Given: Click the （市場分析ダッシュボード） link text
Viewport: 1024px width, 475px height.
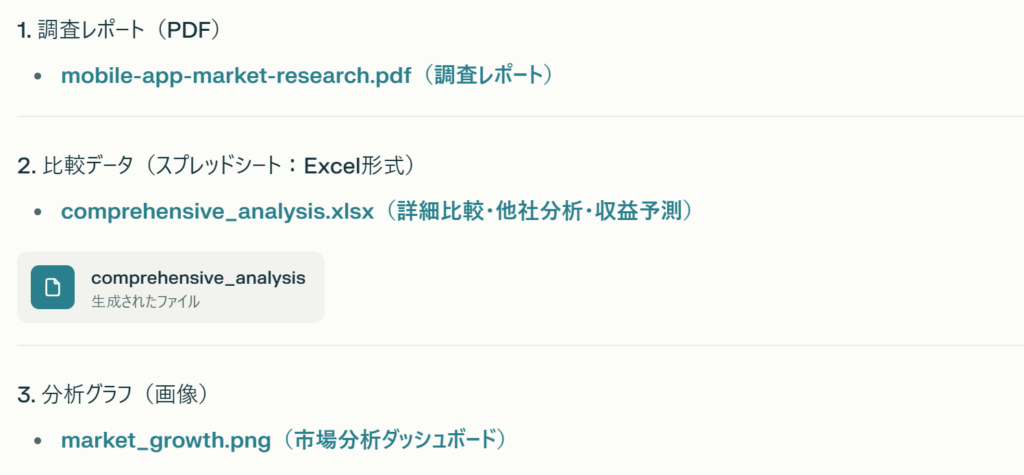Looking at the screenshot, I should tap(394, 440).
